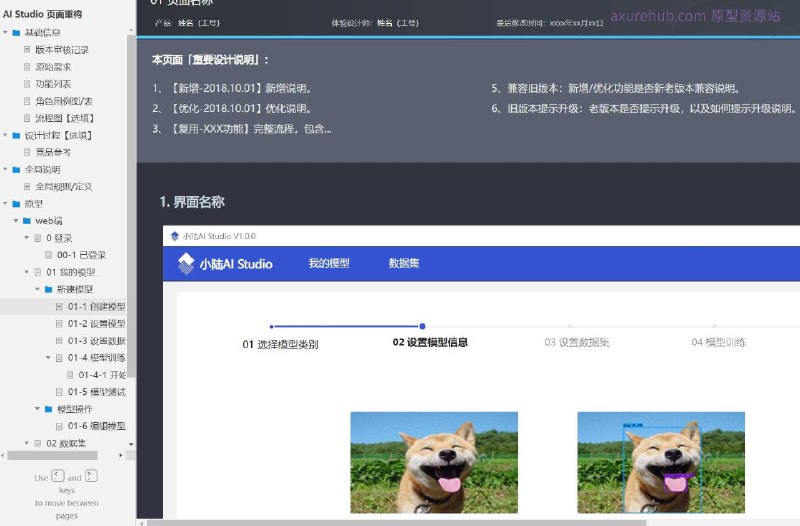Jump to step 03 设置数据集

(x=577, y=342)
